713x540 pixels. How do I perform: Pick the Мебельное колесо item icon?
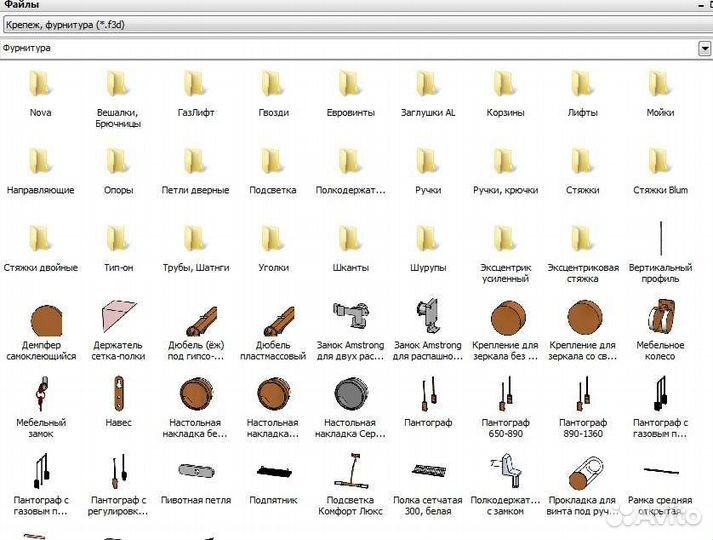(660, 318)
